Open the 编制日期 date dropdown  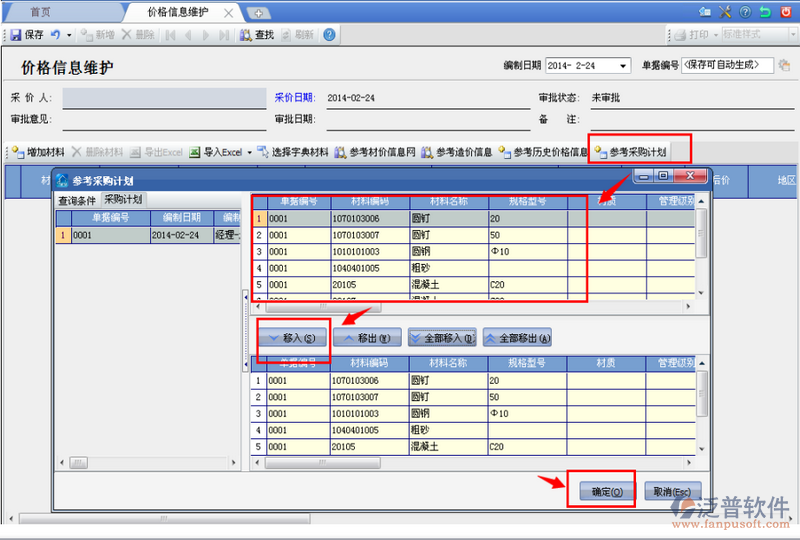click(x=624, y=66)
